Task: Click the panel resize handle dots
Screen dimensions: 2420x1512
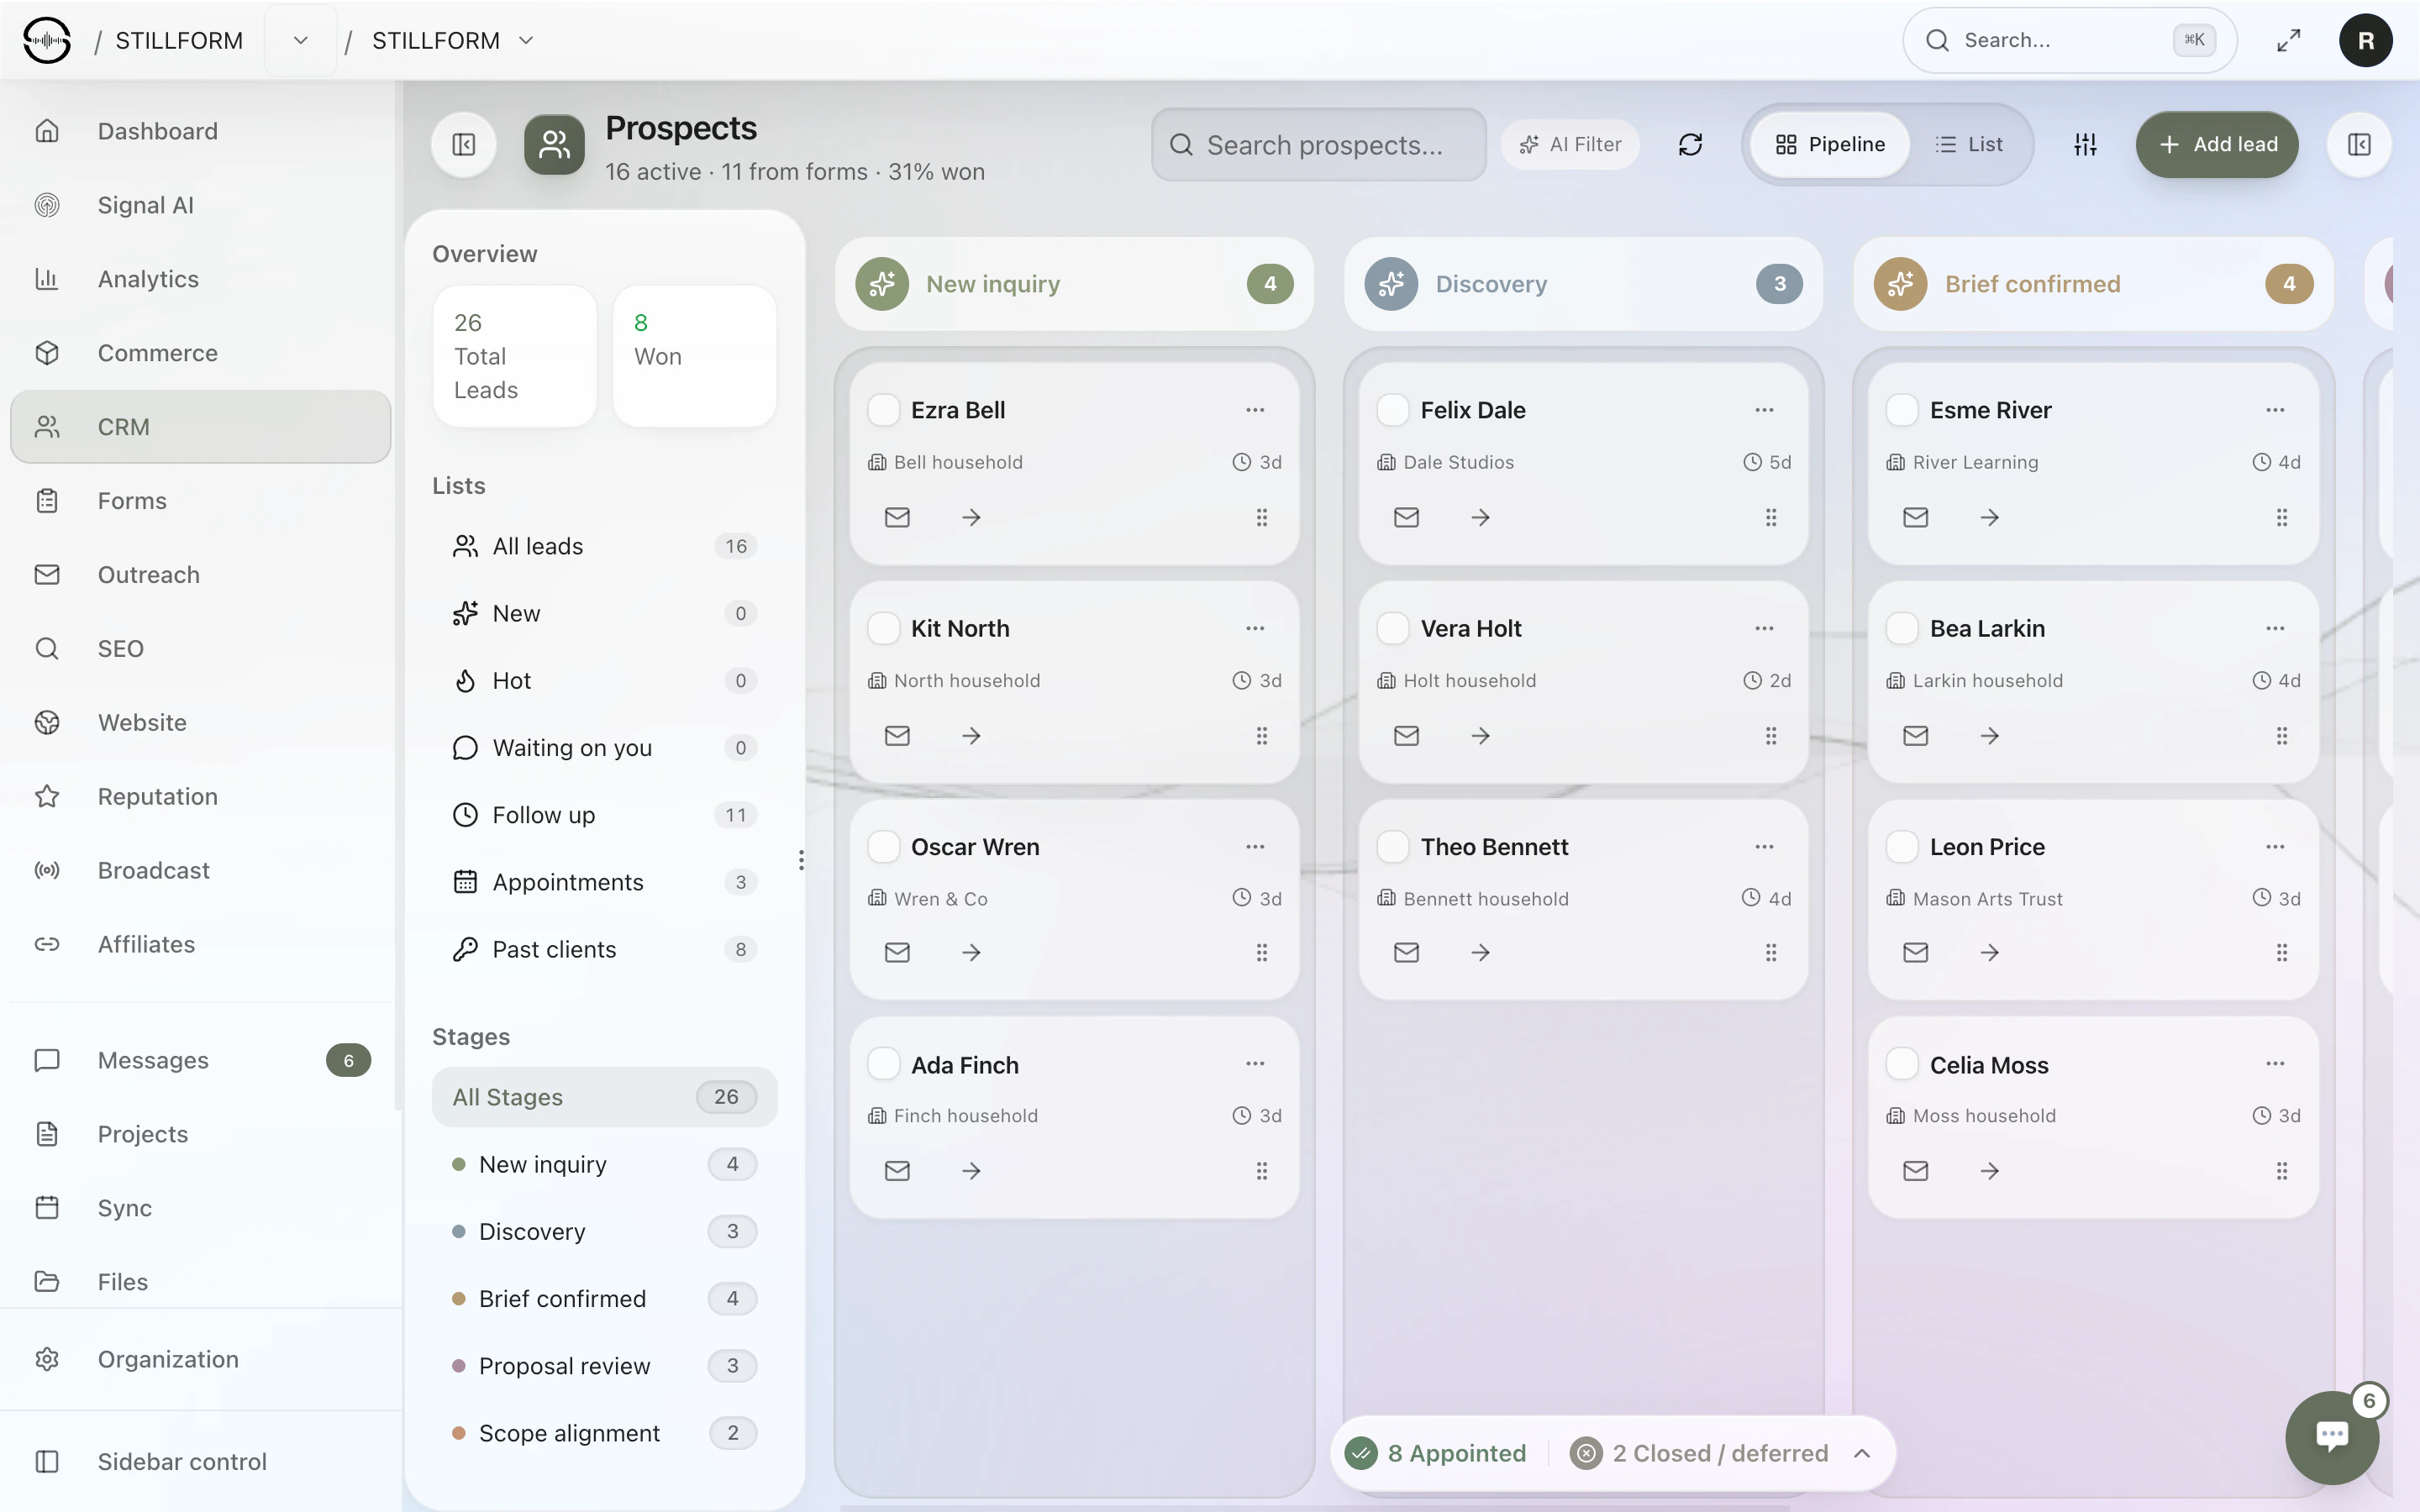Action: pos(801,860)
